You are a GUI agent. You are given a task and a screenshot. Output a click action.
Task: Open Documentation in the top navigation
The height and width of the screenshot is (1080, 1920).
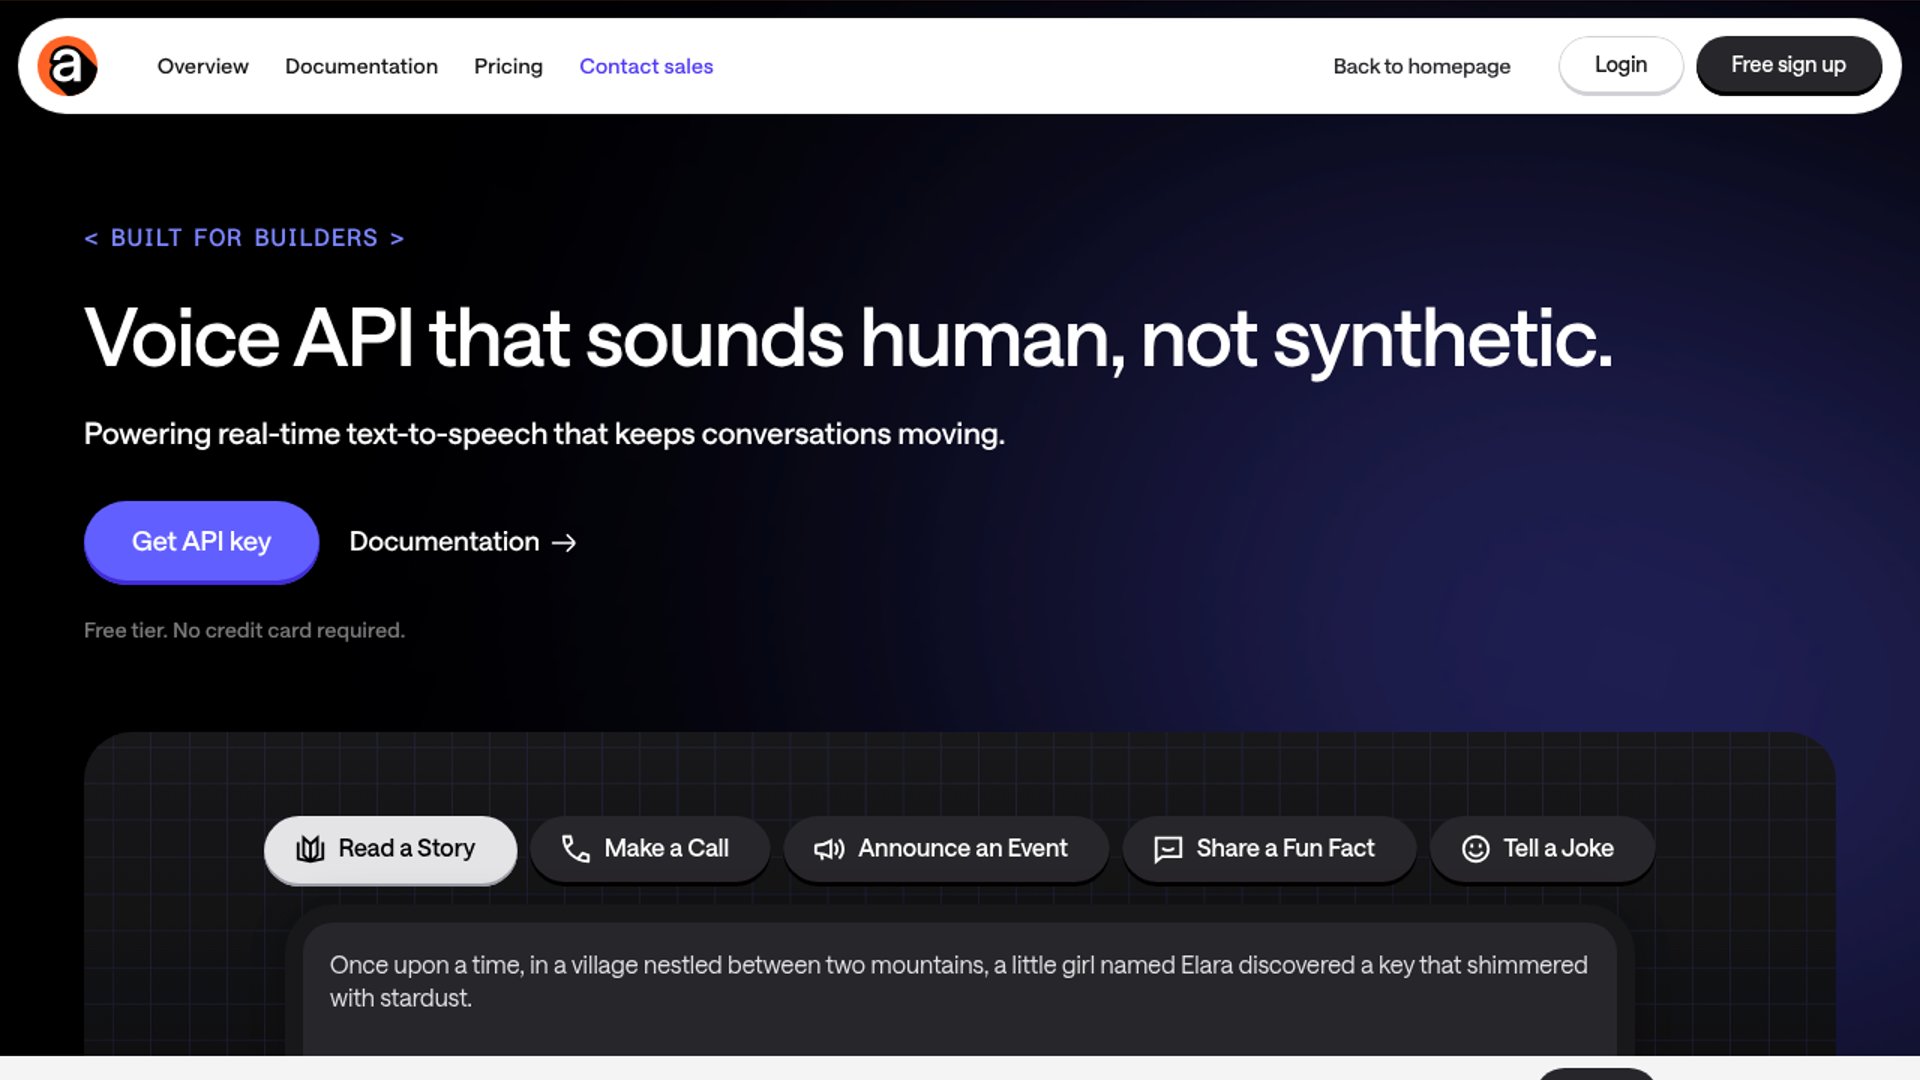361,66
